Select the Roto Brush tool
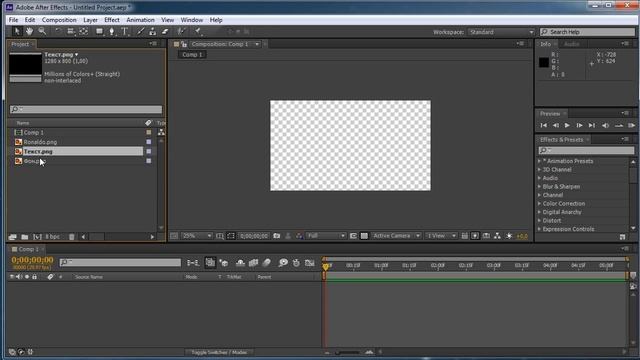Image resolution: width=640 pixels, height=360 pixels. [x=181, y=31]
